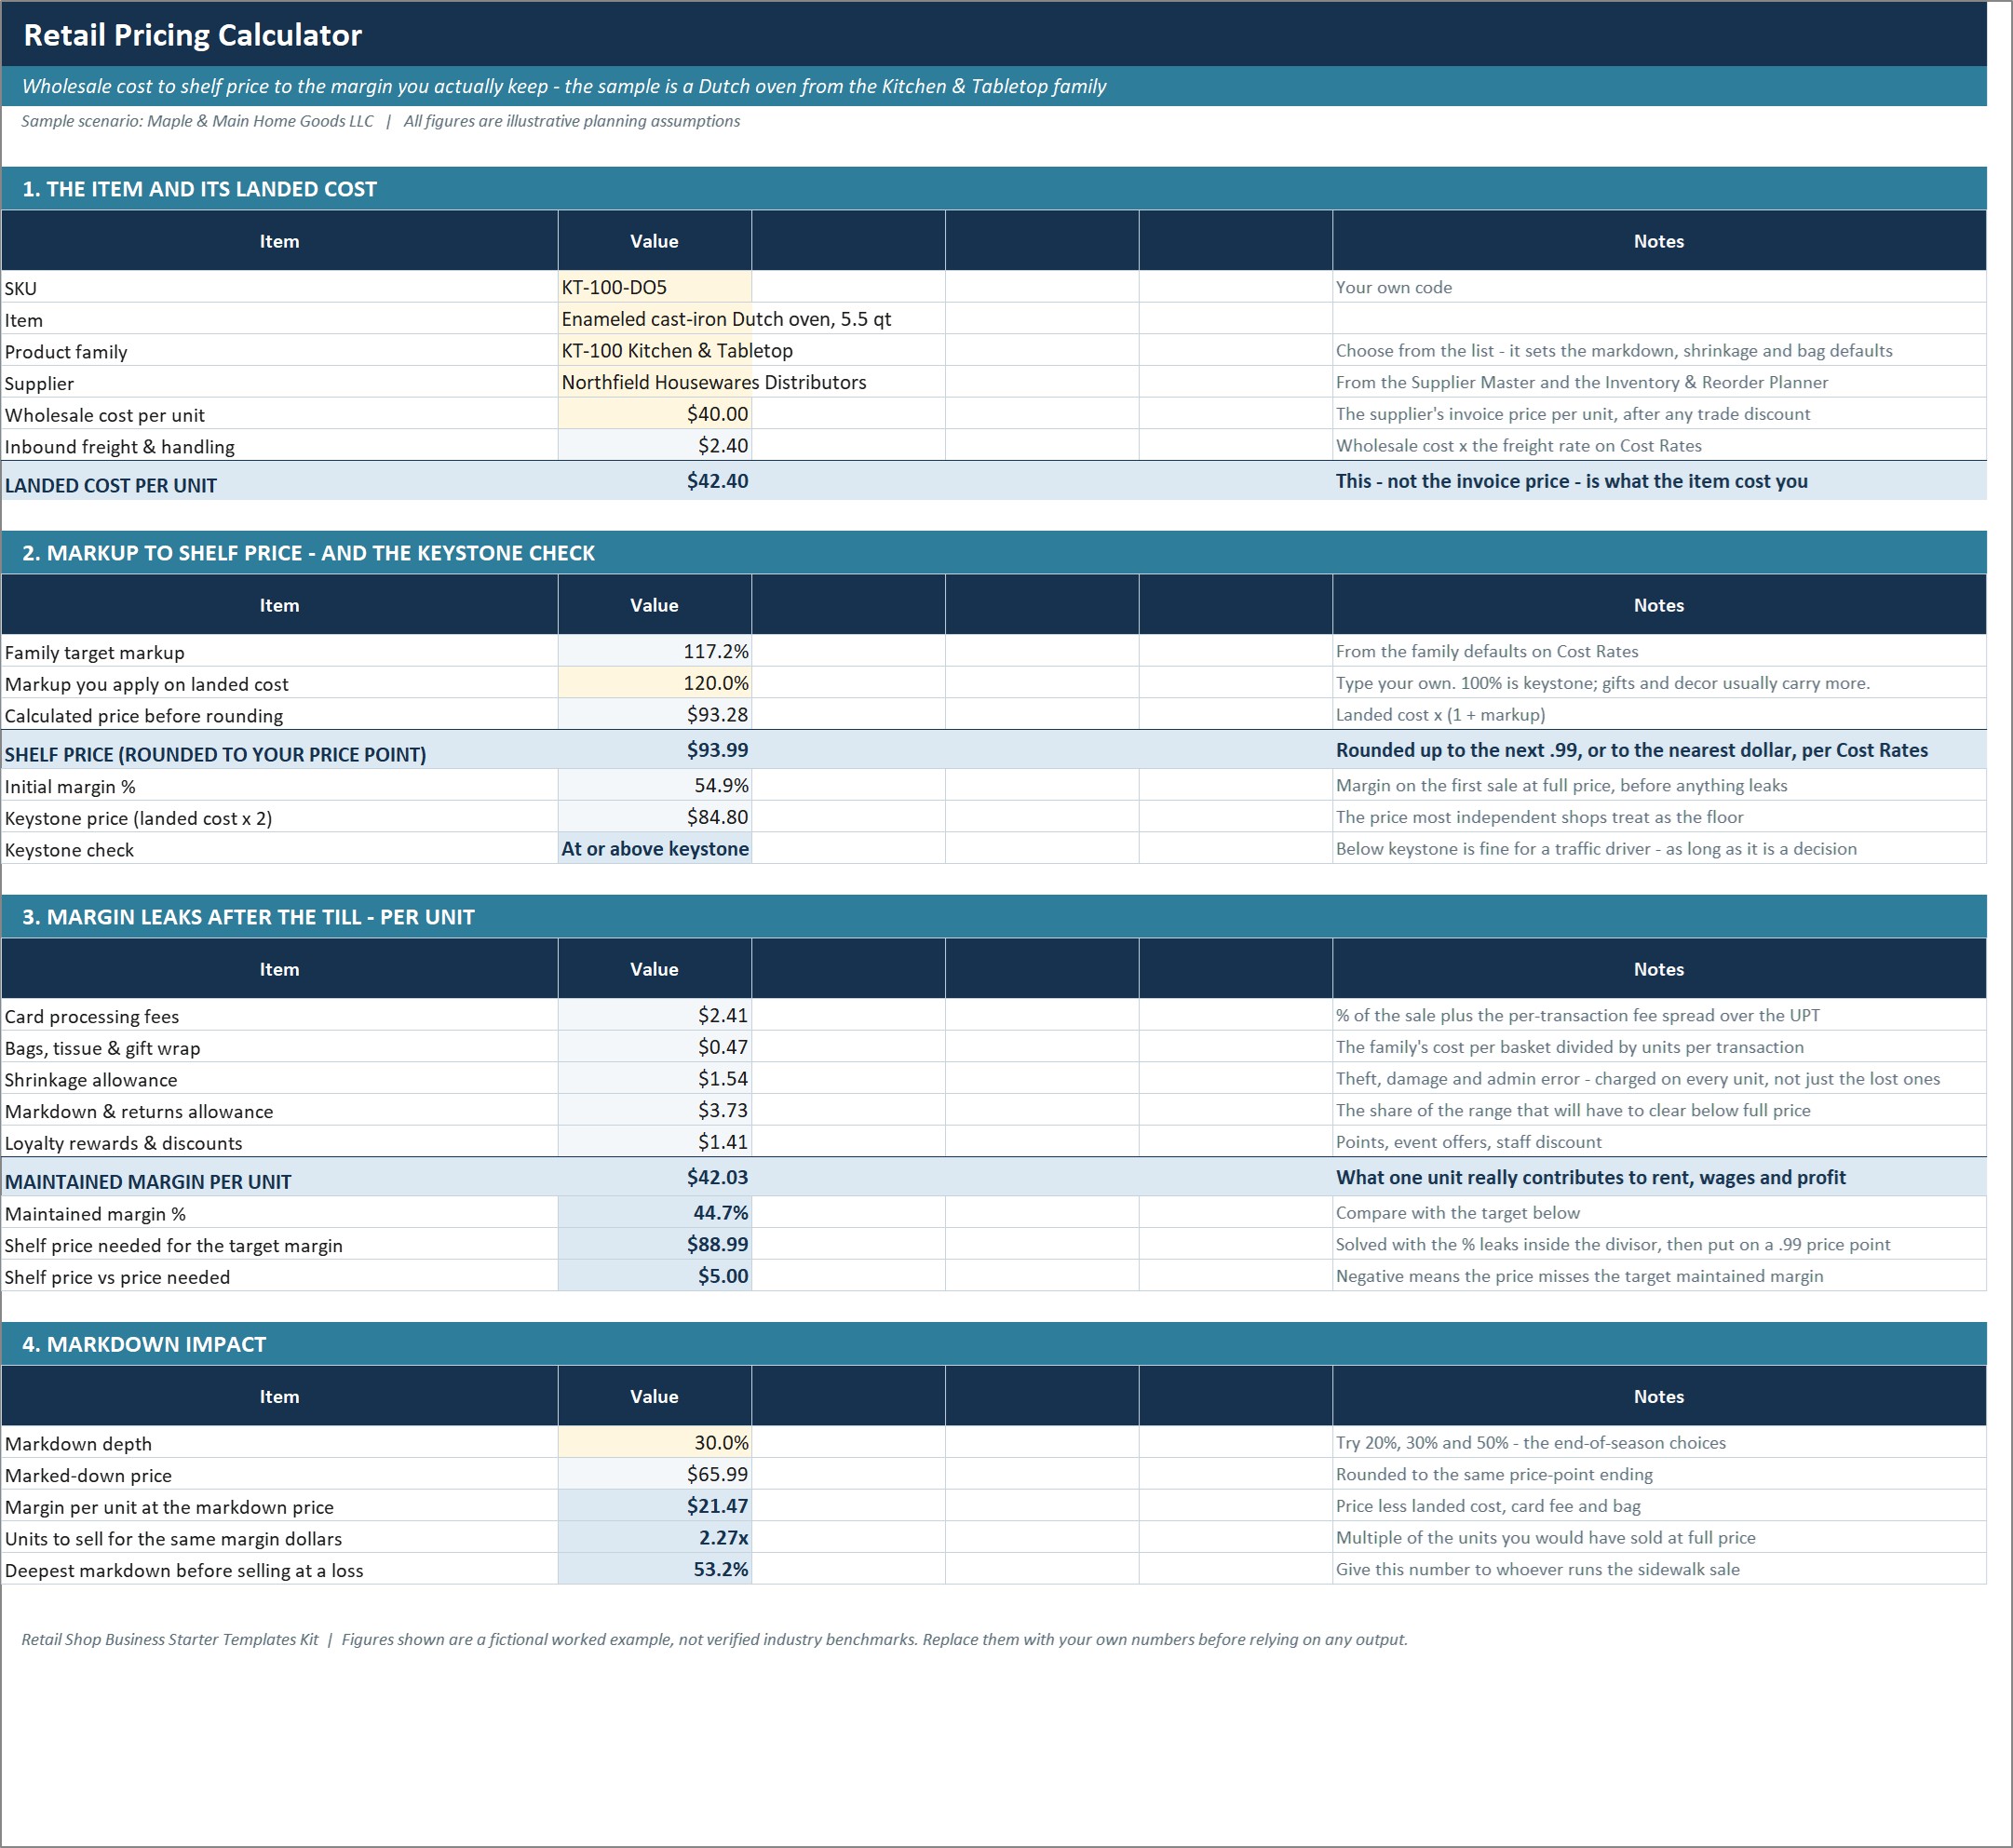Click the markdown margin $21.47 value

point(654,1506)
